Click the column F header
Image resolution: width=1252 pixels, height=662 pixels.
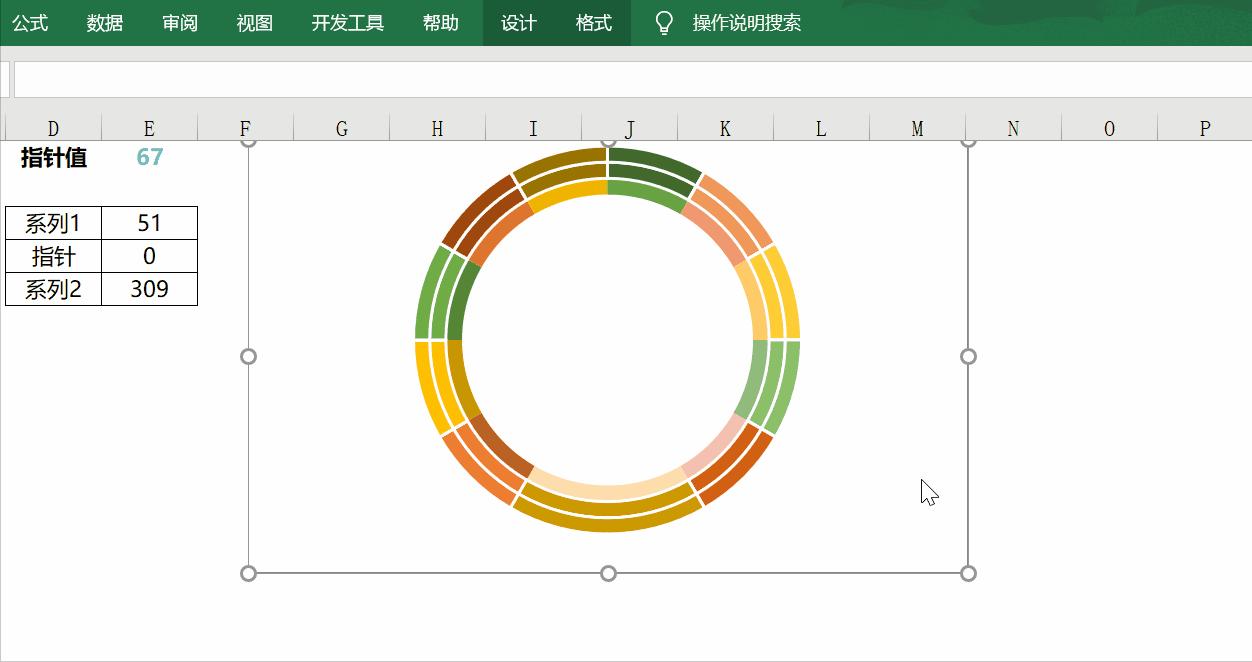[244, 127]
